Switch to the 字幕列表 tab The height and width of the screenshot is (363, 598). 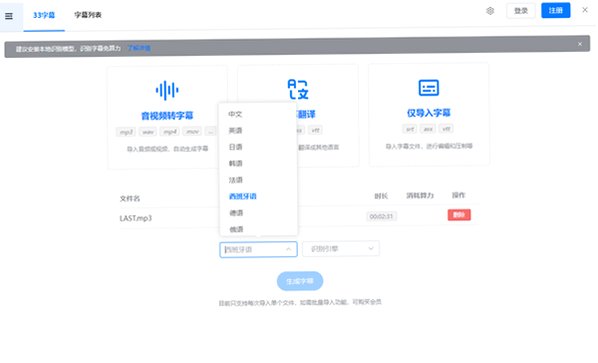tap(88, 15)
